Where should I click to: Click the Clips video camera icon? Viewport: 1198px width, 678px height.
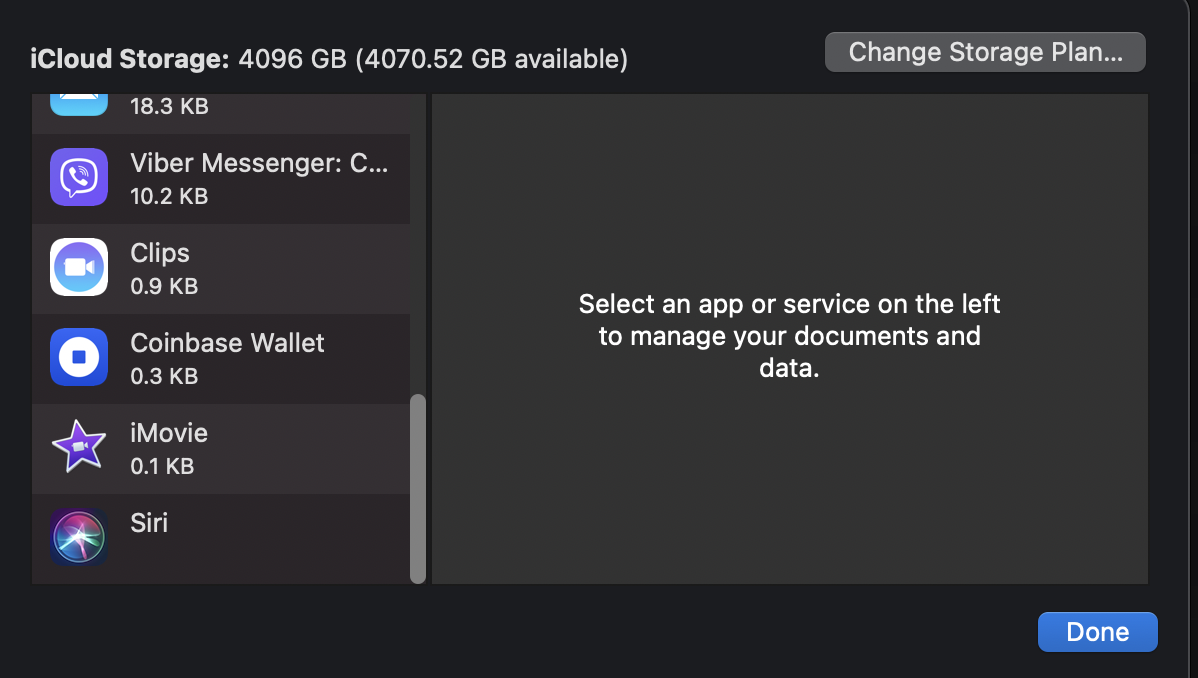[79, 268]
